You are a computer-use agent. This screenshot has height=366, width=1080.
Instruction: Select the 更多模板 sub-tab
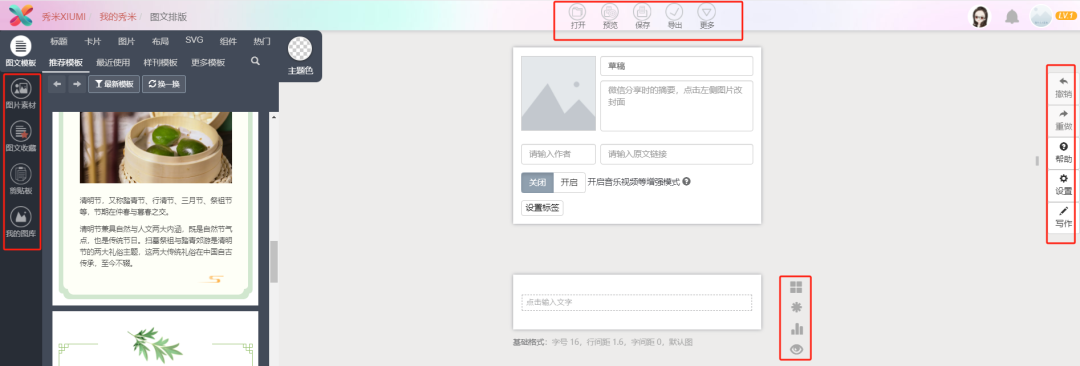[x=208, y=63]
